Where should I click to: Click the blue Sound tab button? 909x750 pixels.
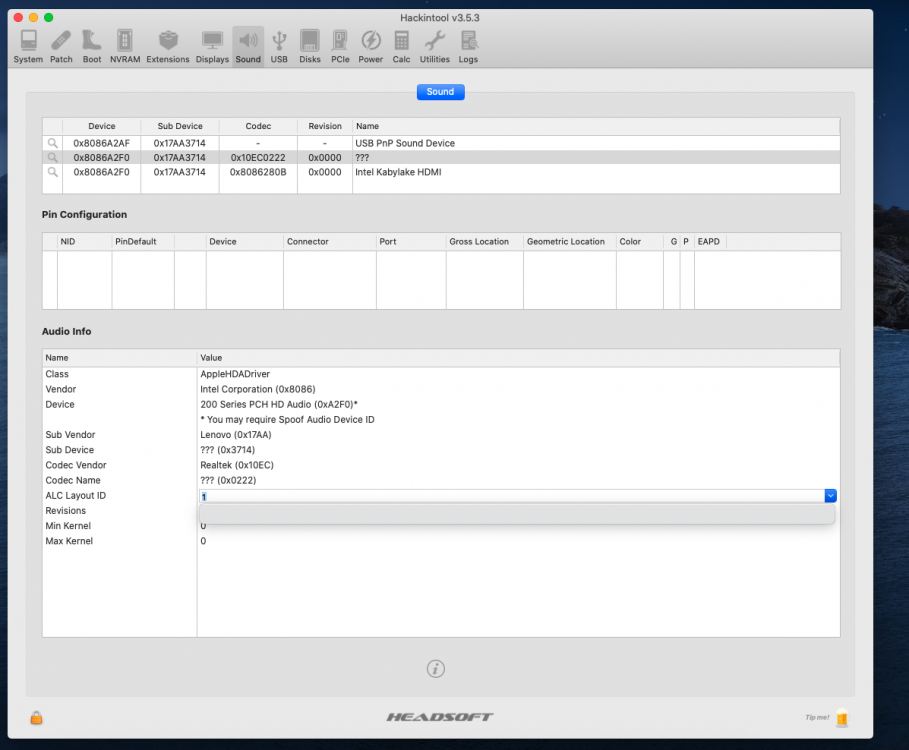(441, 92)
